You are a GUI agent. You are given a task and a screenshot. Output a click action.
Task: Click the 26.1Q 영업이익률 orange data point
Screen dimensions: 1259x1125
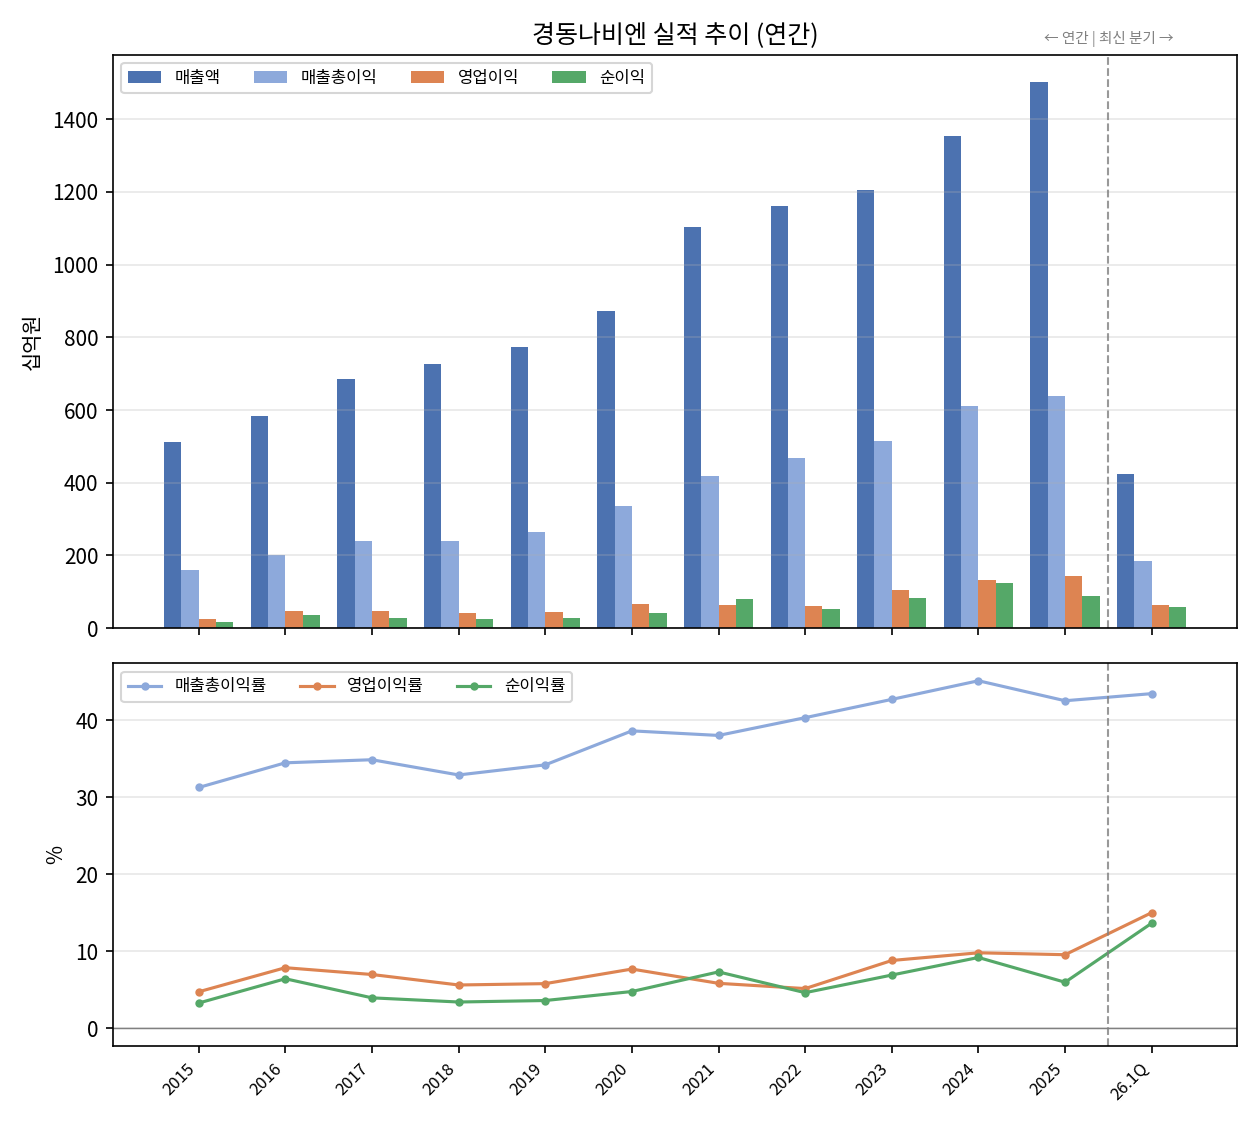(1152, 913)
